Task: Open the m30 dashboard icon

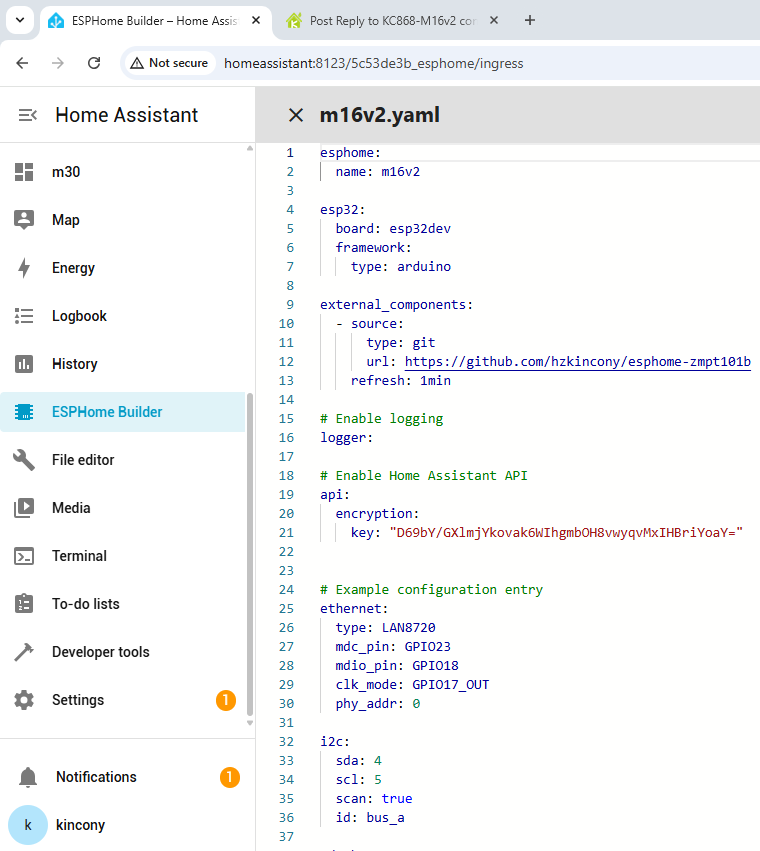Action: pos(25,172)
